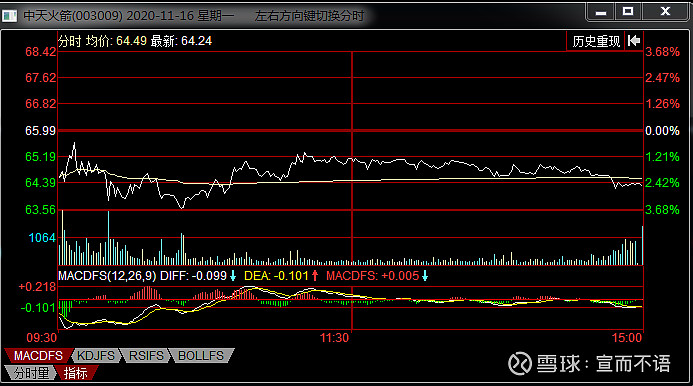Close the chart window
Screen dimensions: 693x386
tap(665, 11)
